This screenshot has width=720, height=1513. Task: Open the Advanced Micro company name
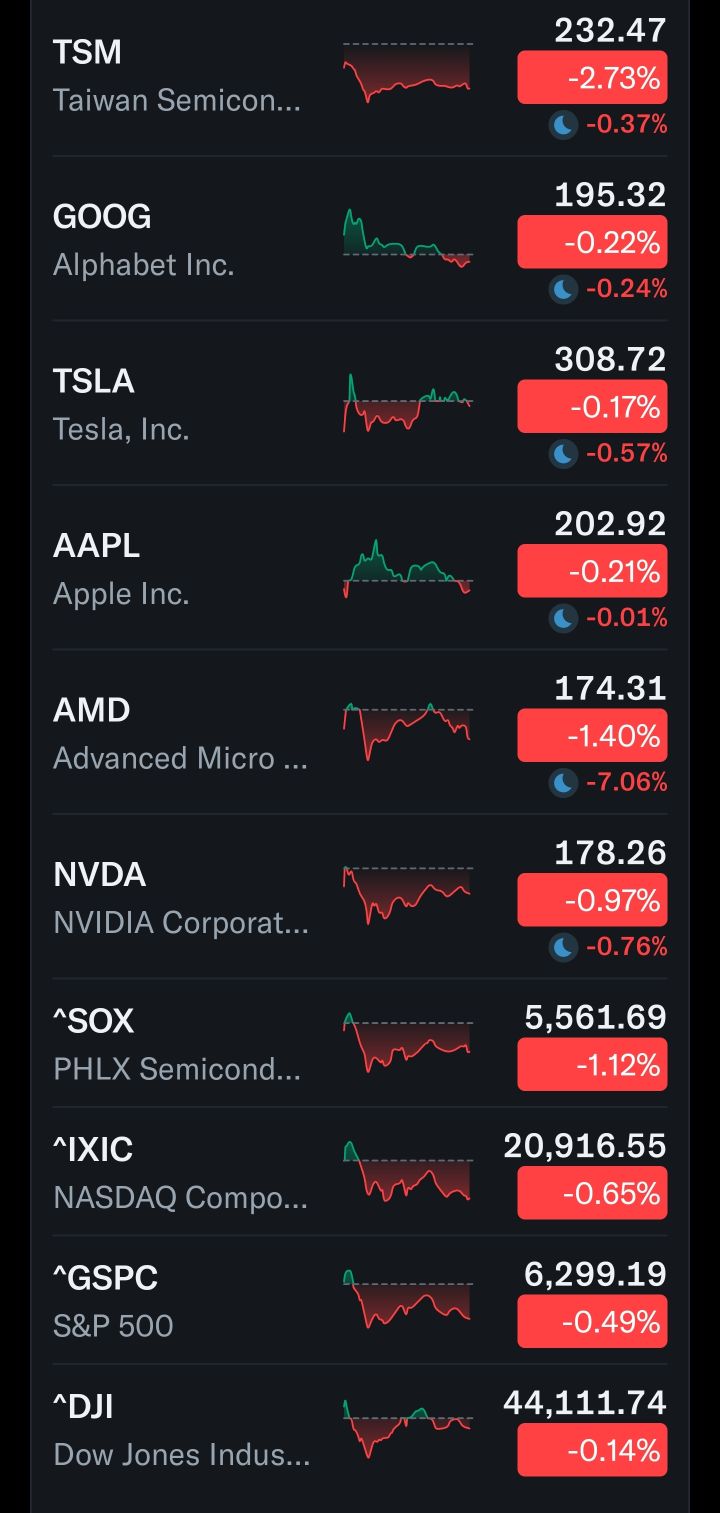pyautogui.click(x=181, y=759)
